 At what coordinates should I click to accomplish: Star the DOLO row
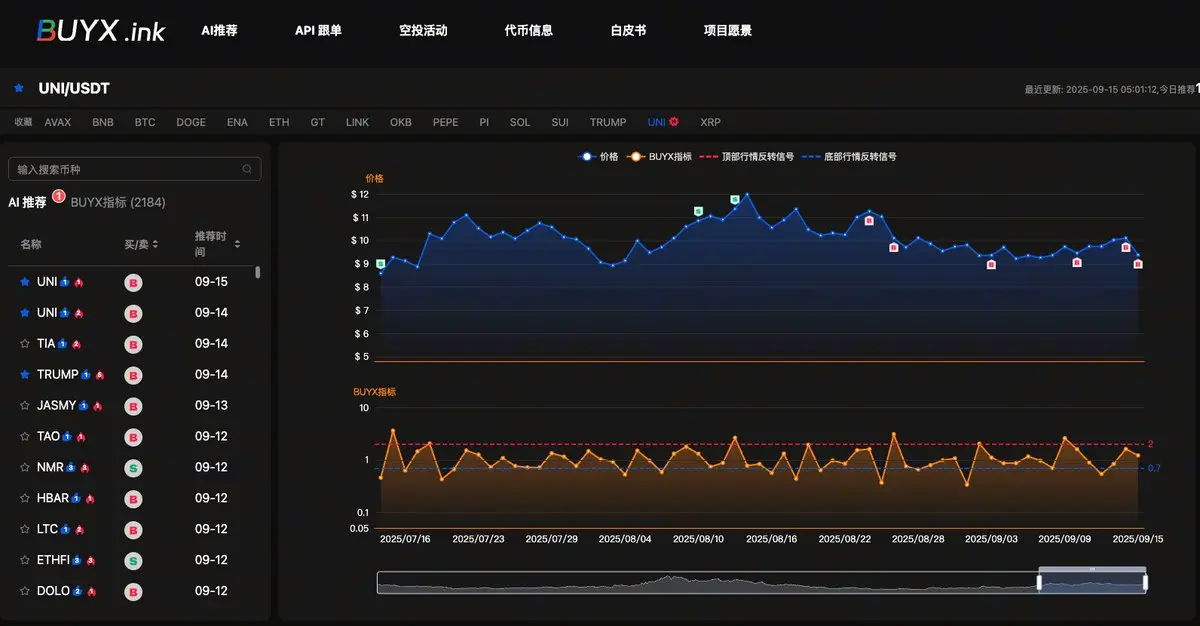[25, 591]
